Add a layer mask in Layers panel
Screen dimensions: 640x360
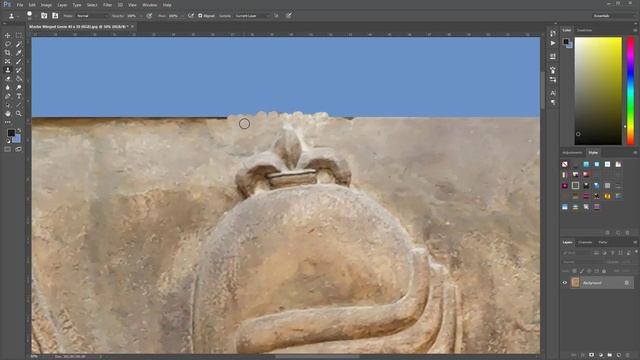click(591, 355)
